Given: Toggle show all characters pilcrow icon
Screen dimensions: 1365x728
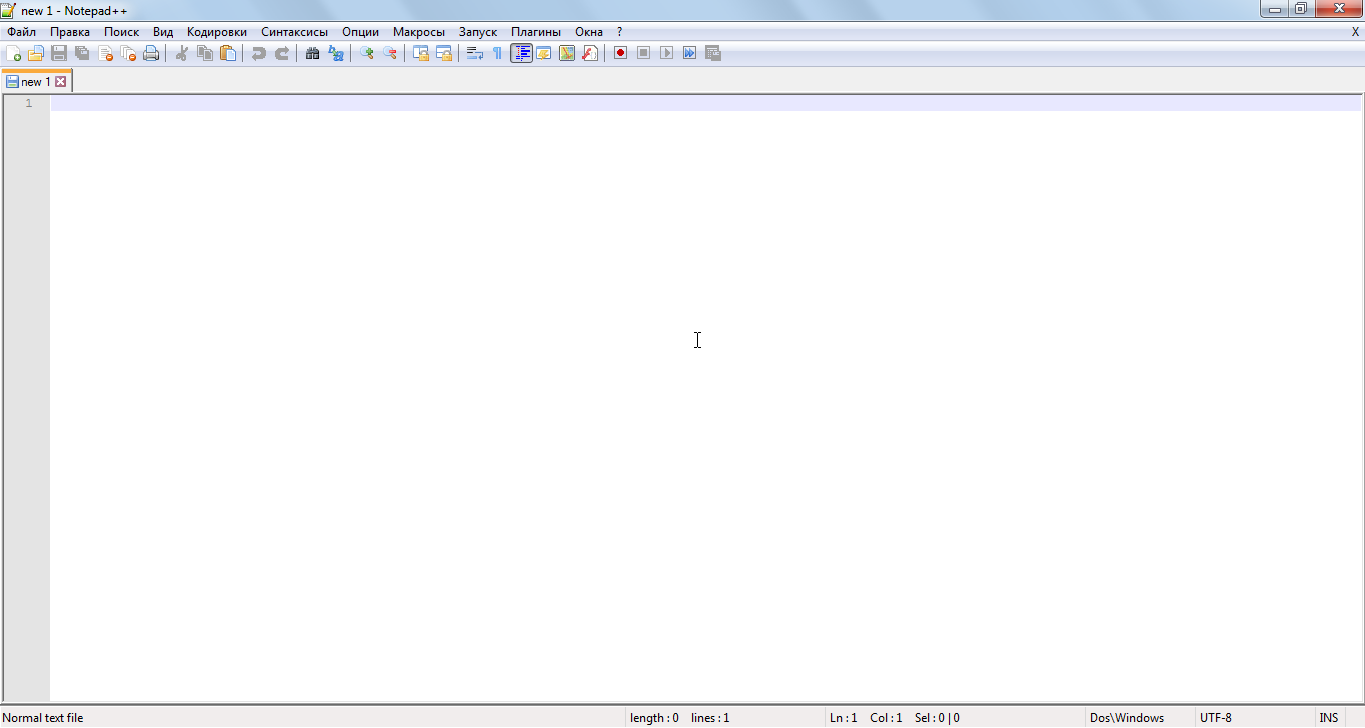Looking at the screenshot, I should pyautogui.click(x=497, y=53).
